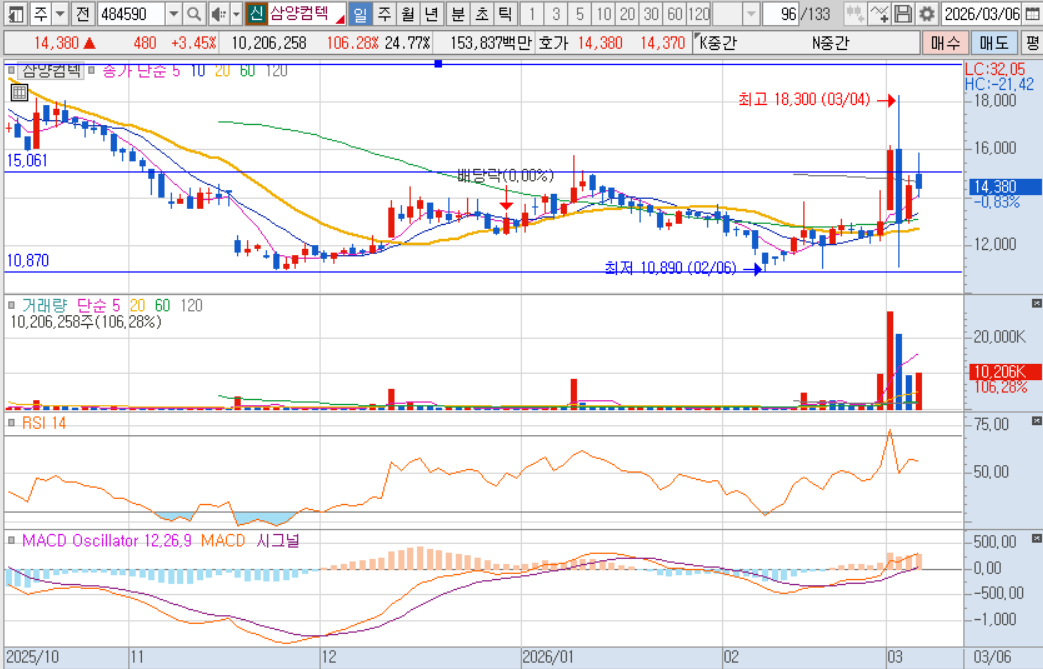
Task: Click the blue square handle on top line
Action: pyautogui.click(x=438, y=64)
